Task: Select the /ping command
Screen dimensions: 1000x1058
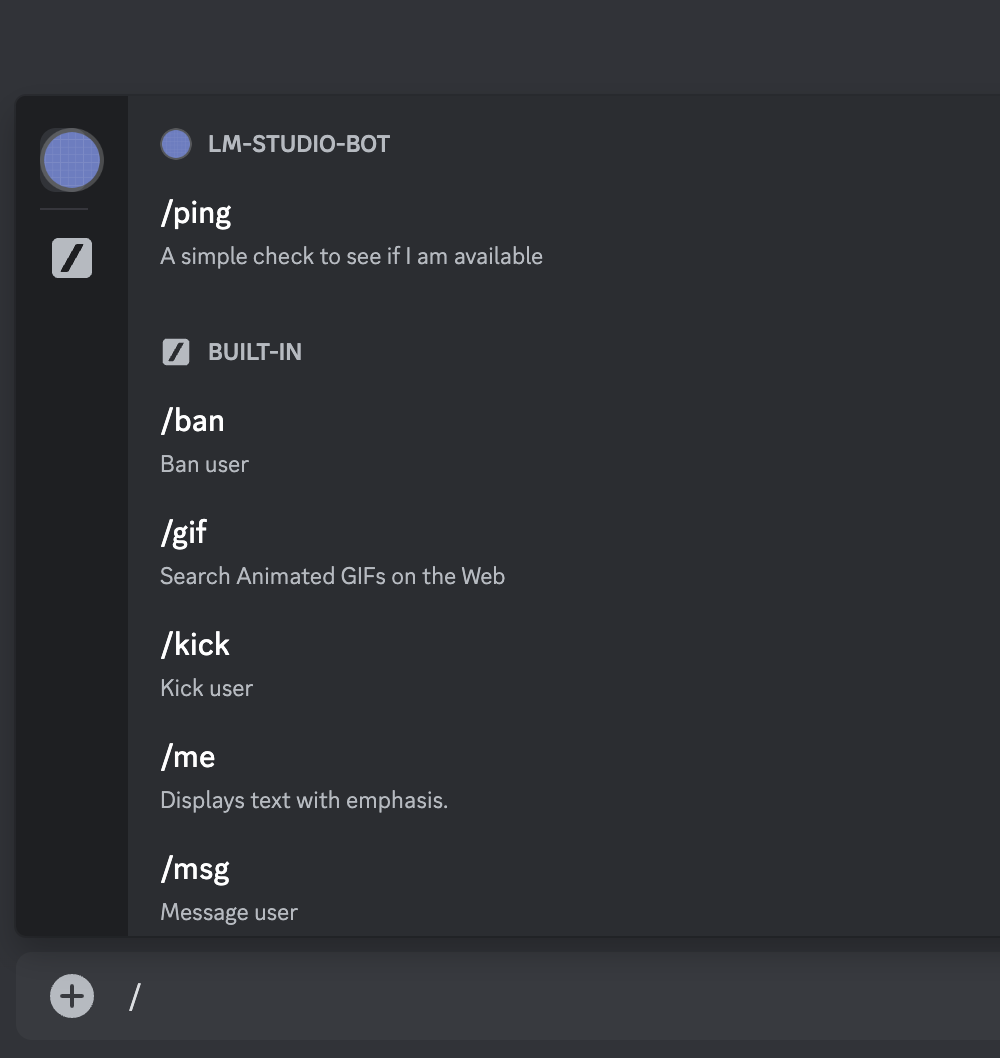Action: pyautogui.click(x=196, y=212)
